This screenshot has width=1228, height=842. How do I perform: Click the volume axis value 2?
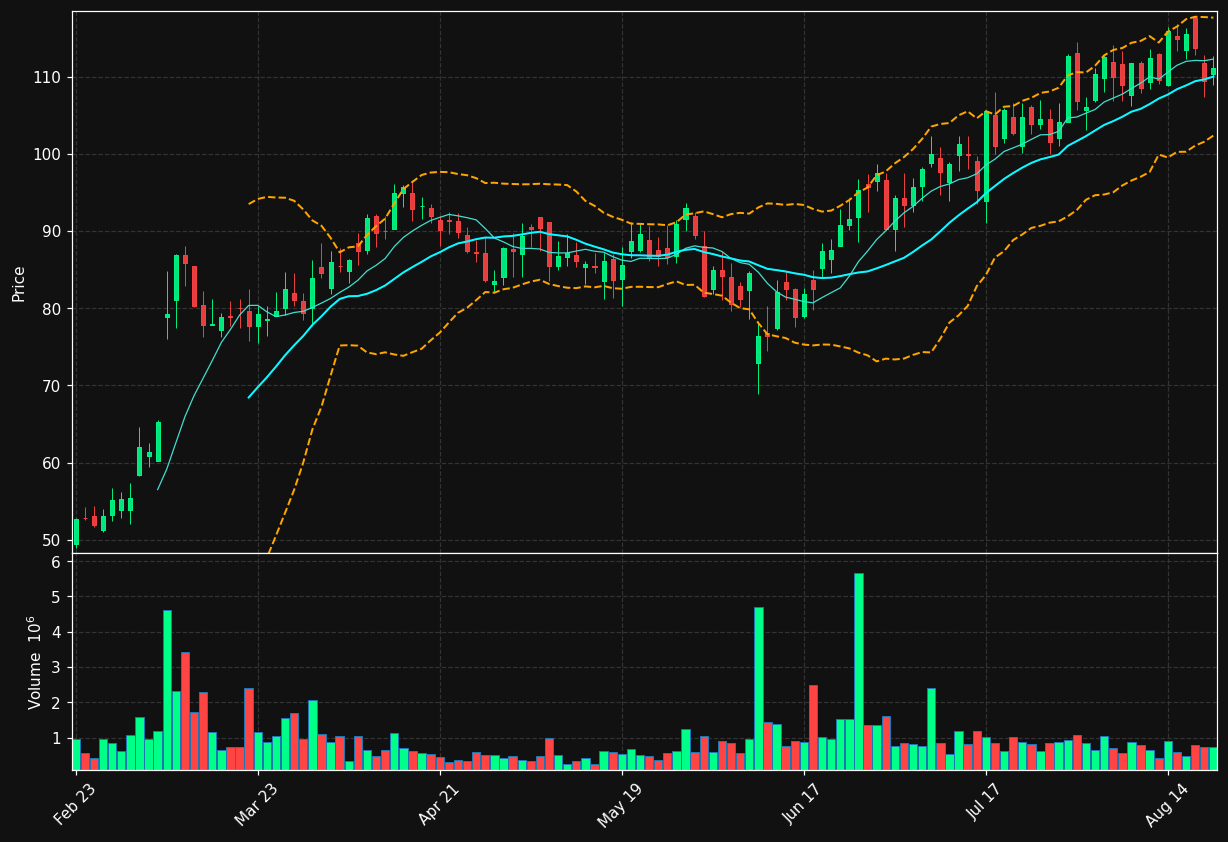pyautogui.click(x=57, y=703)
